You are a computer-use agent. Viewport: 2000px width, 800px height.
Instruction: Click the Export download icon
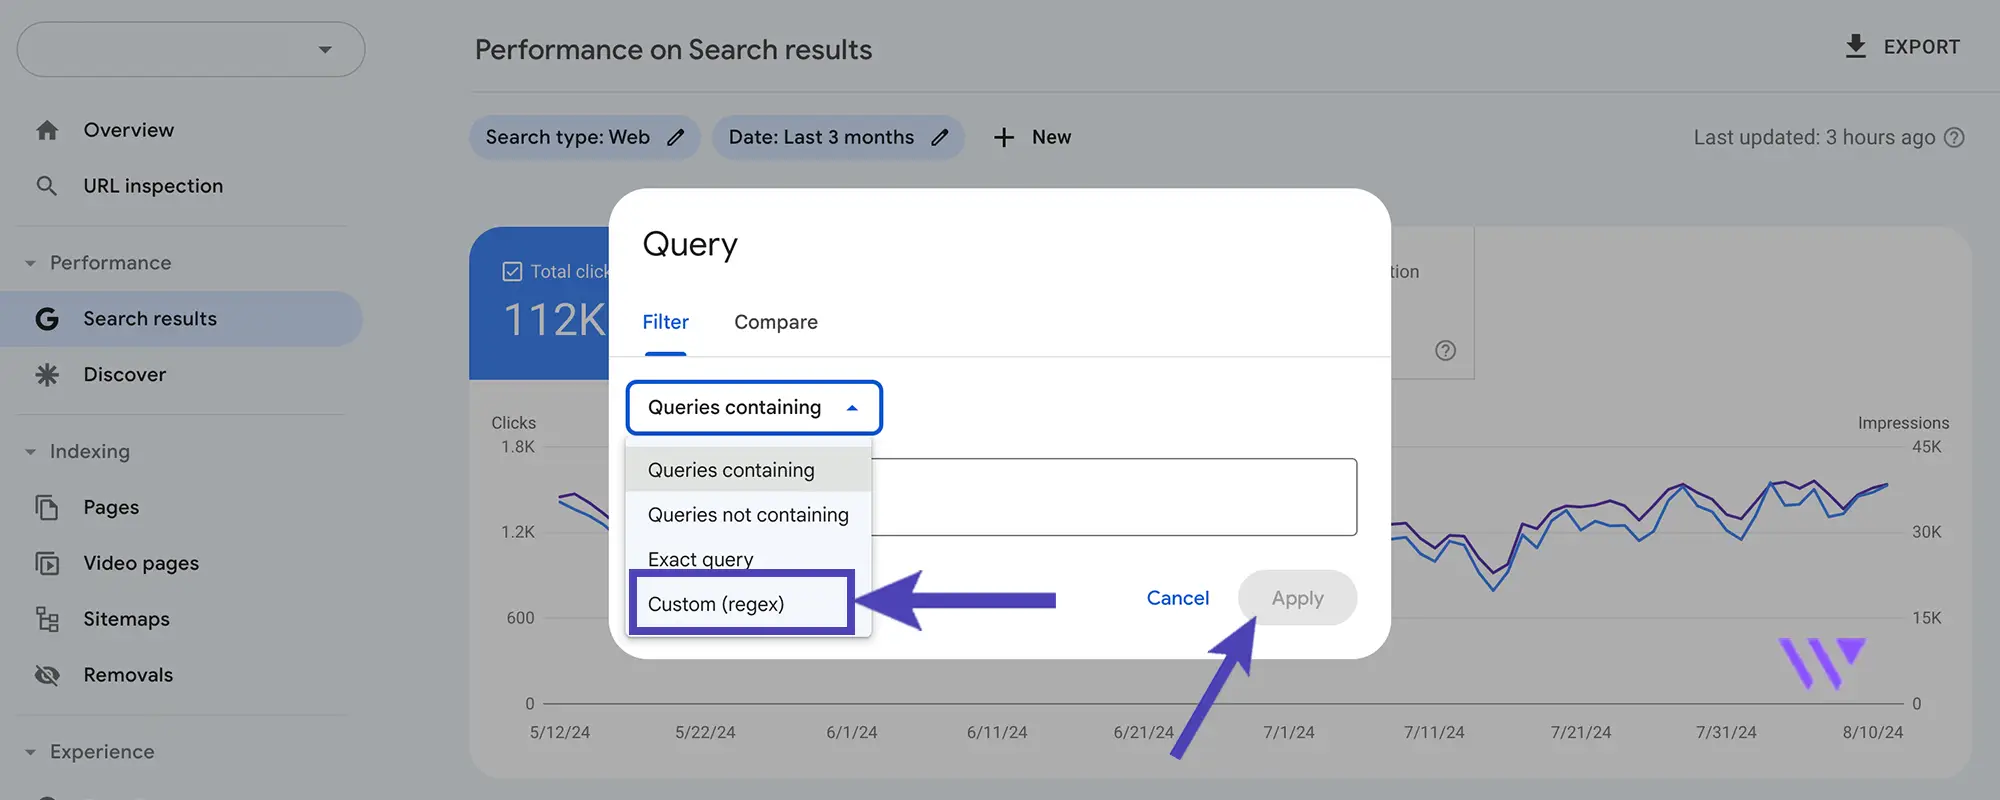coord(1855,47)
